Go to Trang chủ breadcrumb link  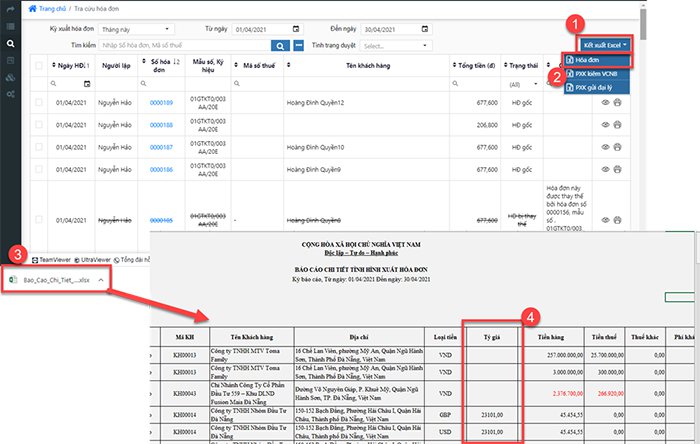pyautogui.click(x=52, y=8)
